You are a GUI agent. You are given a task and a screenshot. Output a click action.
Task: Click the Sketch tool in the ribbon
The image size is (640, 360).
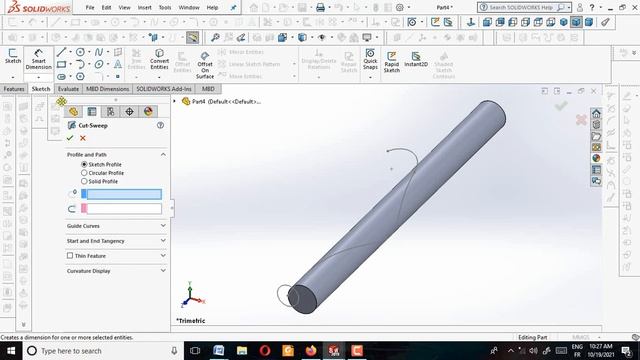(13, 56)
